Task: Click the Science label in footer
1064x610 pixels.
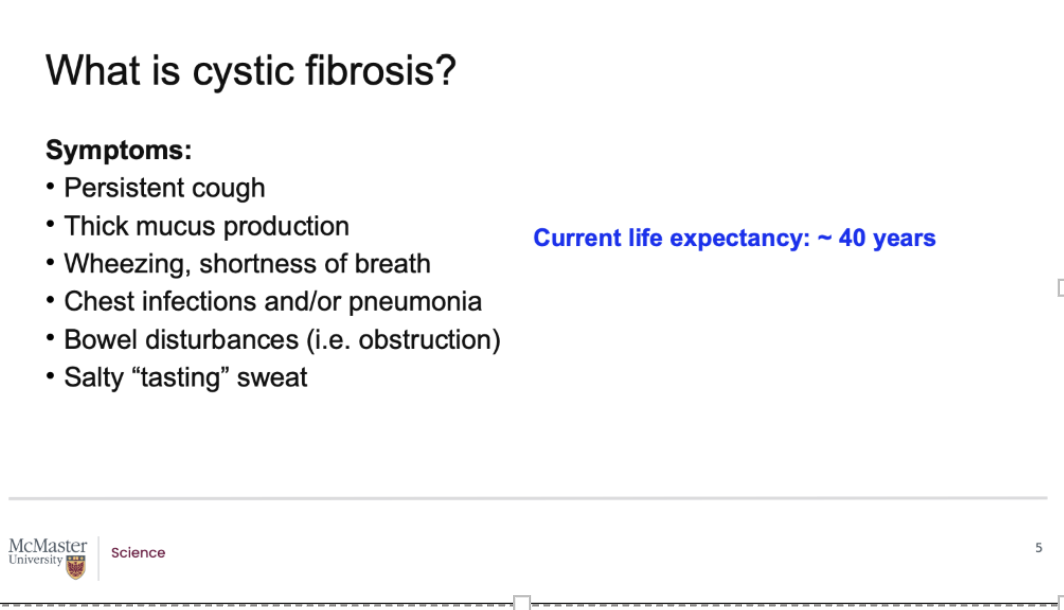Action: [x=138, y=553]
